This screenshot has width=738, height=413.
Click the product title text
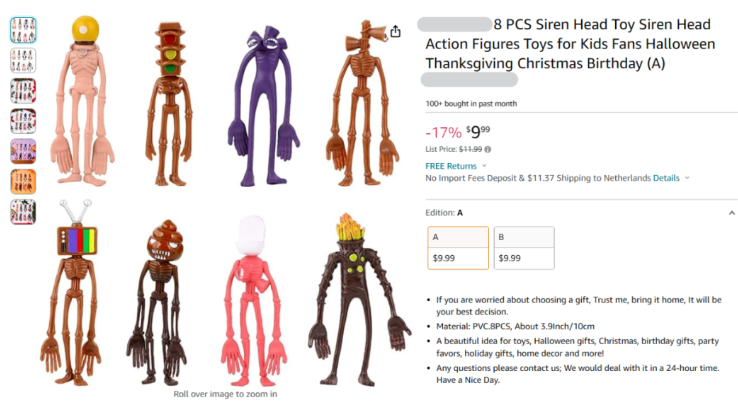click(x=570, y=44)
